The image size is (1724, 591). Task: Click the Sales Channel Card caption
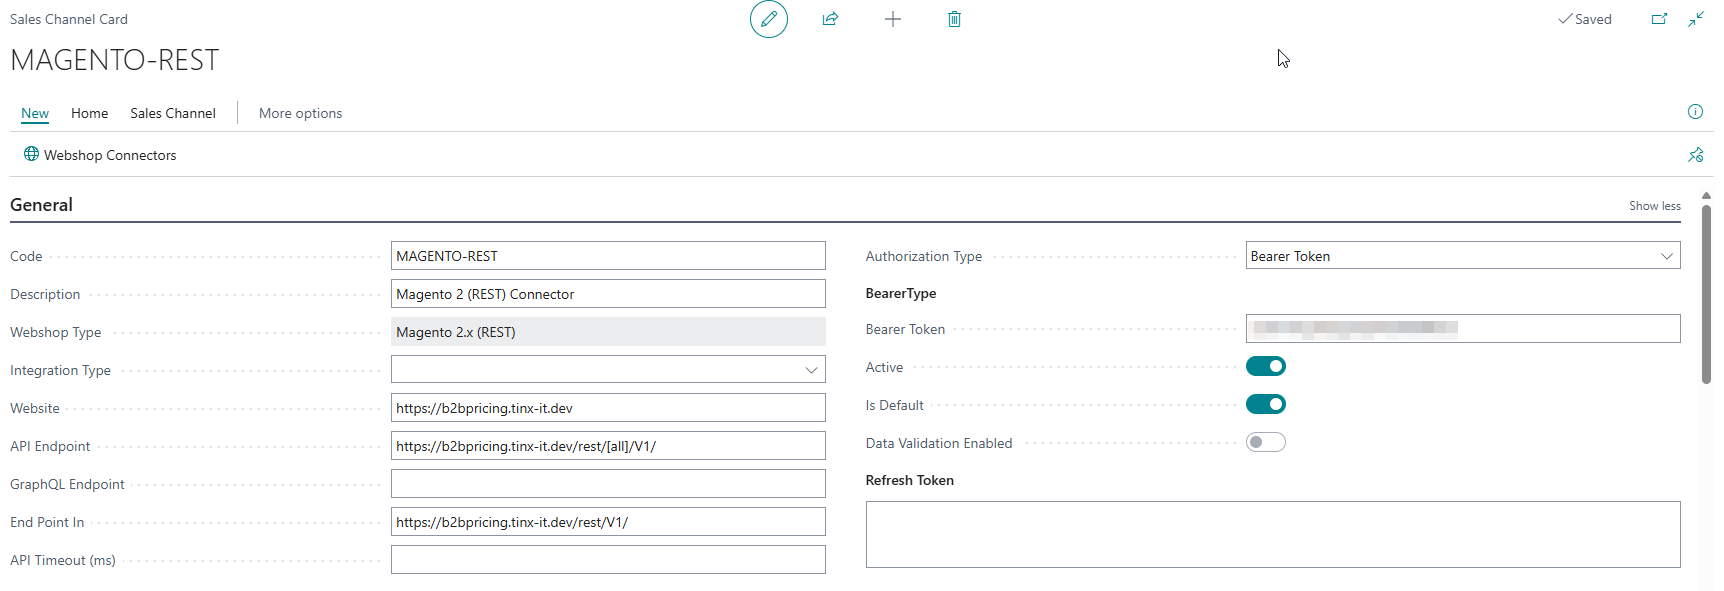69,19
